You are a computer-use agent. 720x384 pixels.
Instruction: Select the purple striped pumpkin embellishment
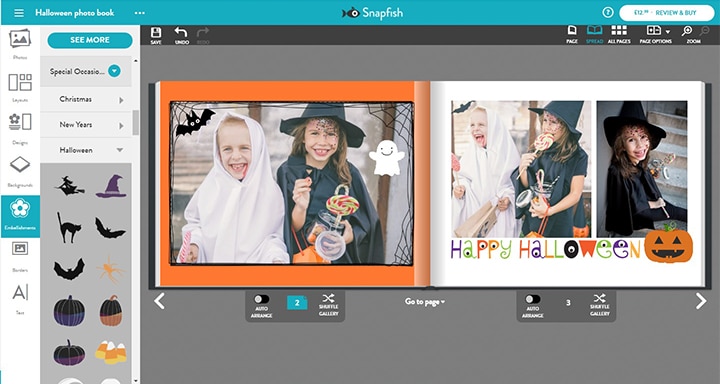click(x=69, y=311)
